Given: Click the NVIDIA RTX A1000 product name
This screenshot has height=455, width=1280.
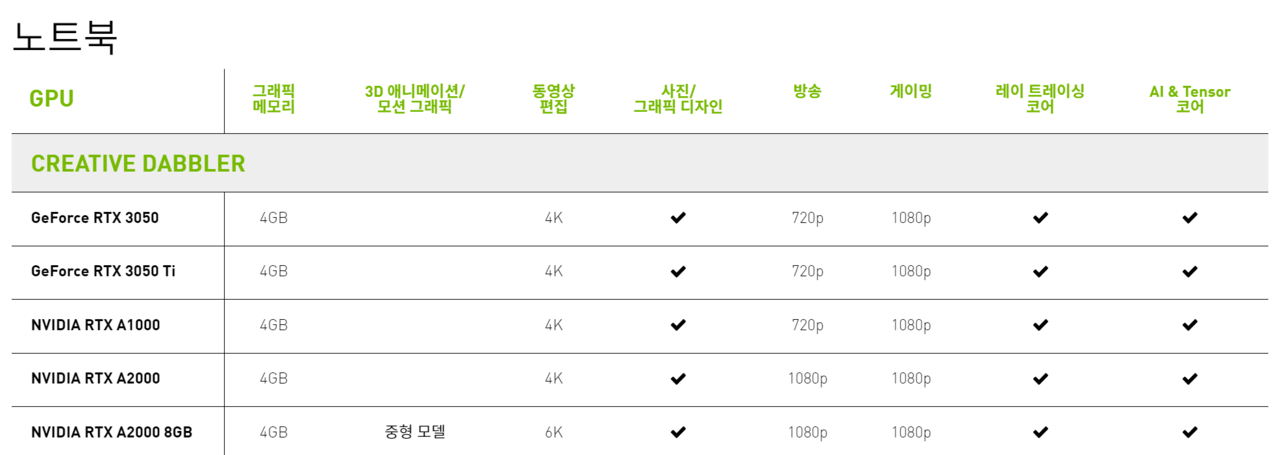Looking at the screenshot, I should 95,325.
